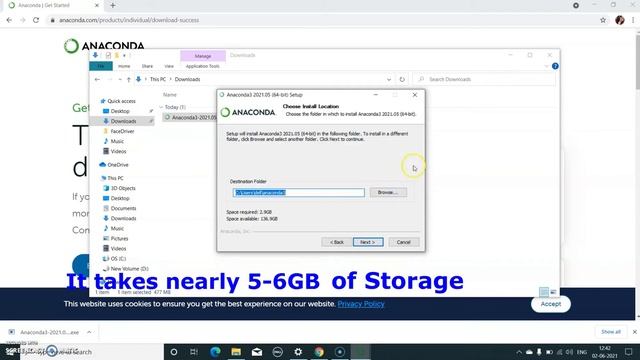Click the New folder icon in Explorer title bar
Screen dimensions: 640x360
pos(117,56)
